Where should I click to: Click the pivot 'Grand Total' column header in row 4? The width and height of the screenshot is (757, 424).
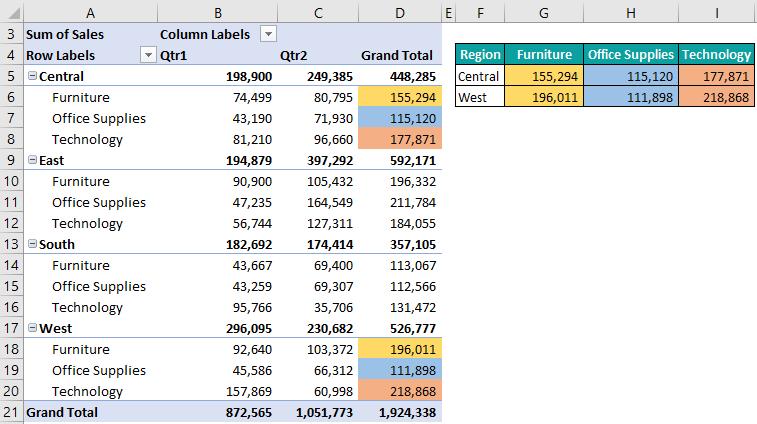[x=400, y=55]
